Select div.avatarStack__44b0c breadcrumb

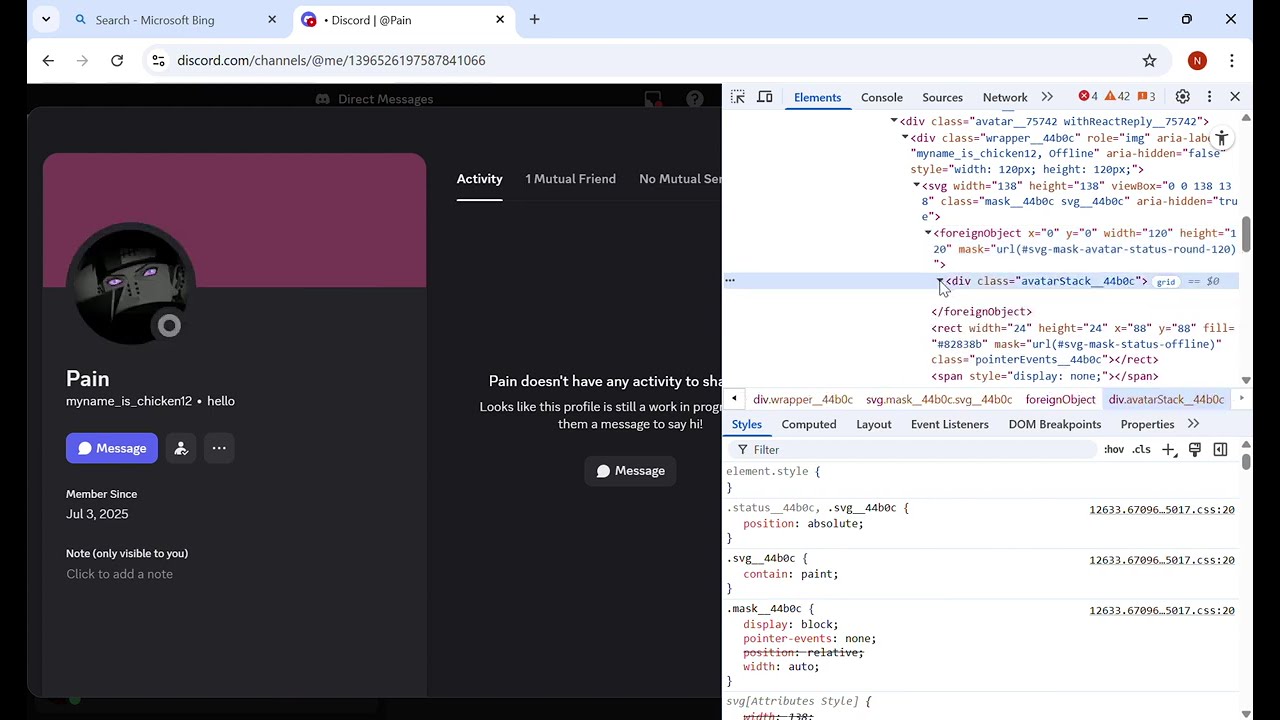1166,399
